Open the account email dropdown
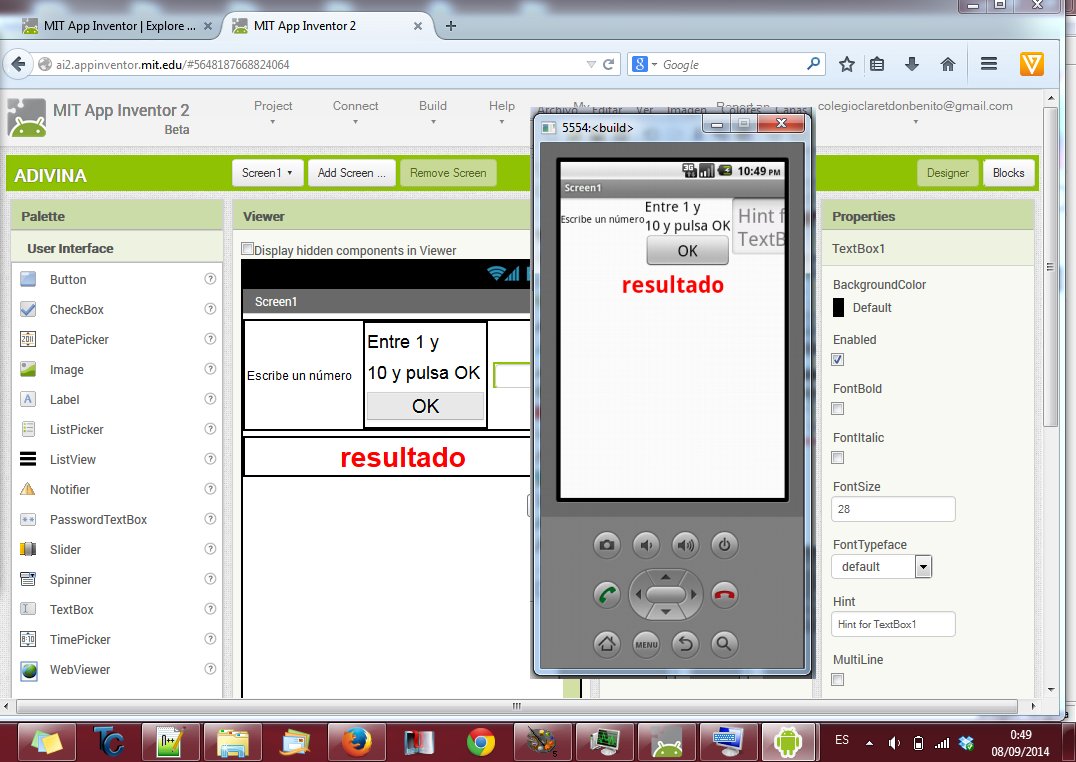1076x762 pixels. pos(915,113)
